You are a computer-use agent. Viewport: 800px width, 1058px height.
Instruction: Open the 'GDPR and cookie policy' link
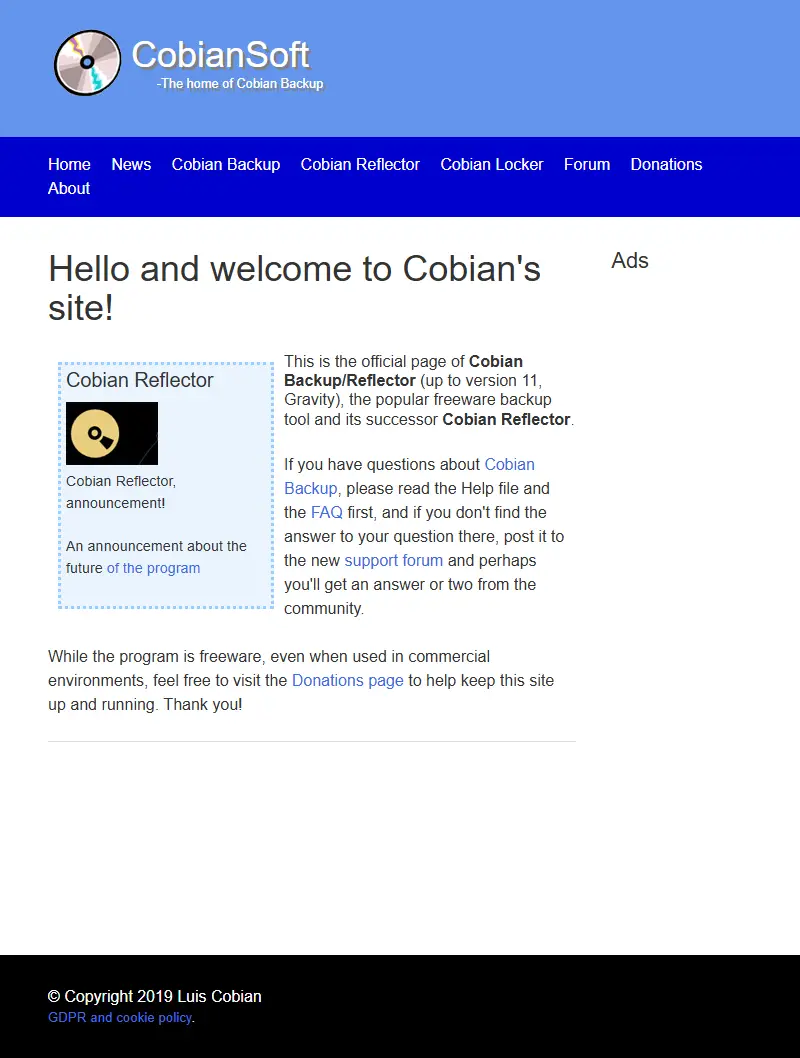point(120,1018)
